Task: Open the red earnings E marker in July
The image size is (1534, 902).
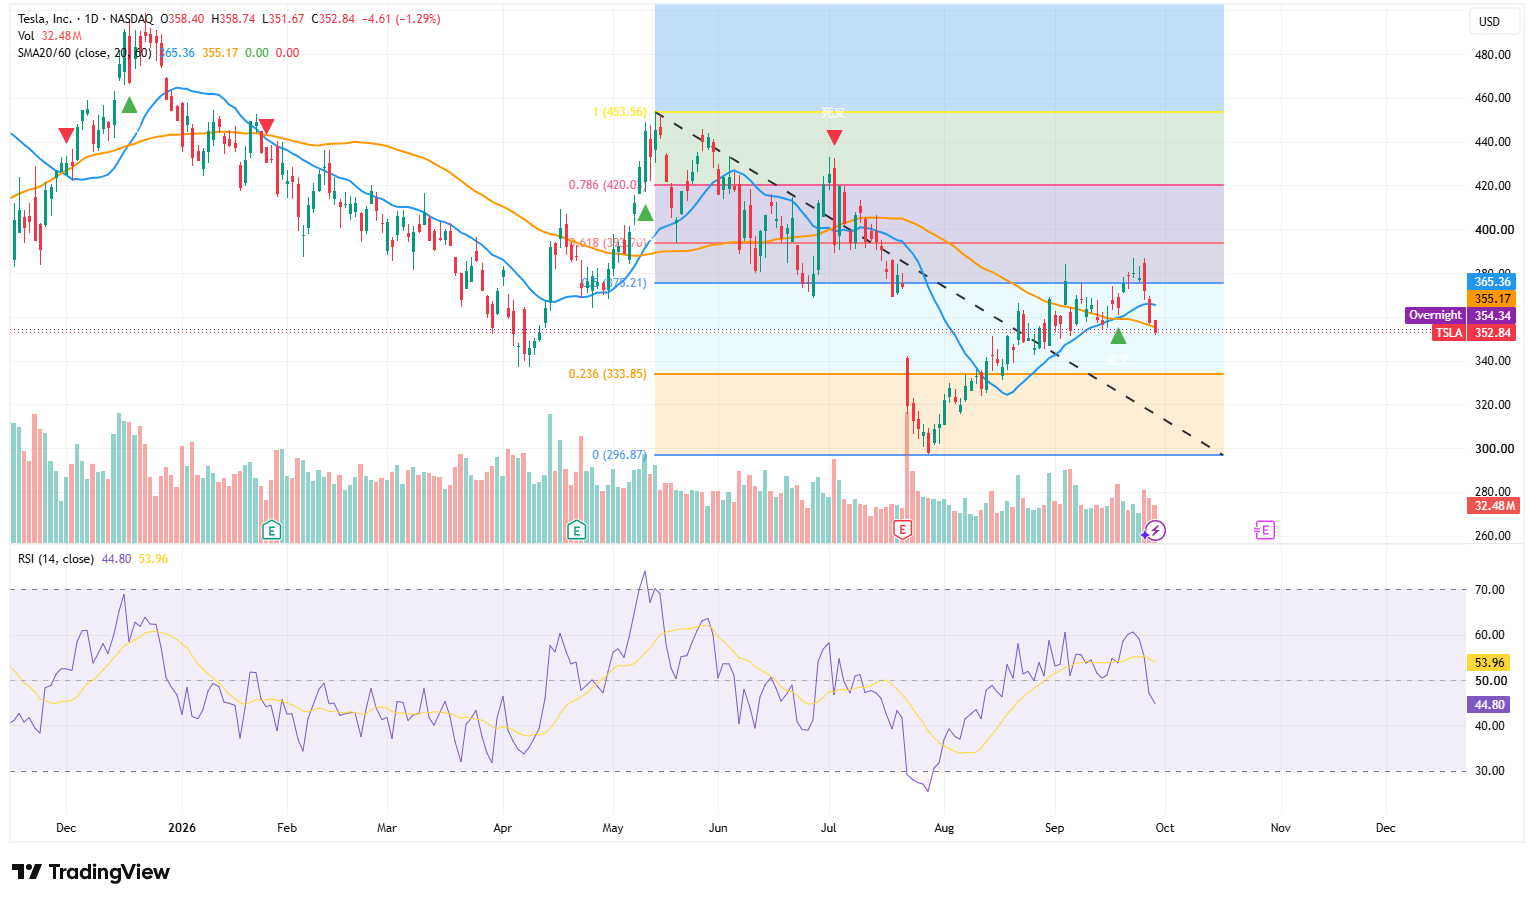Action: pos(902,530)
